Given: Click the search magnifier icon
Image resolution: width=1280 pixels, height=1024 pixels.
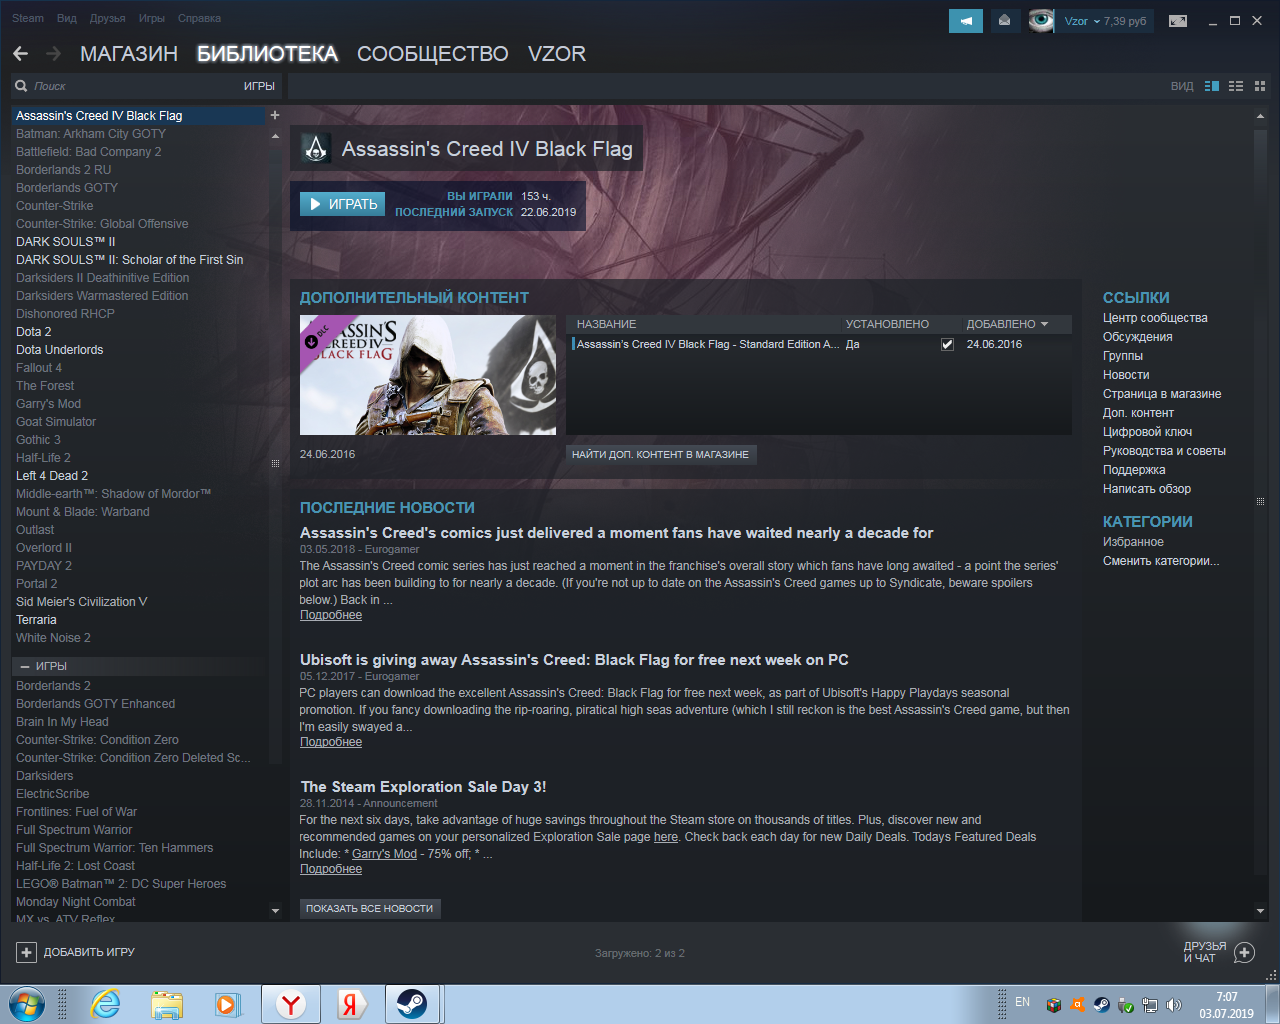Looking at the screenshot, I should (x=21, y=86).
